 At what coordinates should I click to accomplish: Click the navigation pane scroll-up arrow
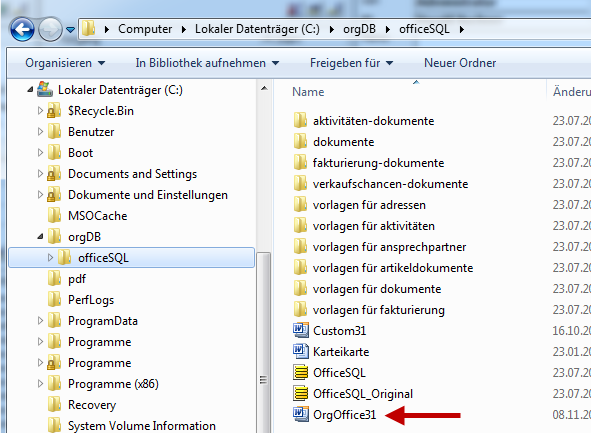click(264, 89)
